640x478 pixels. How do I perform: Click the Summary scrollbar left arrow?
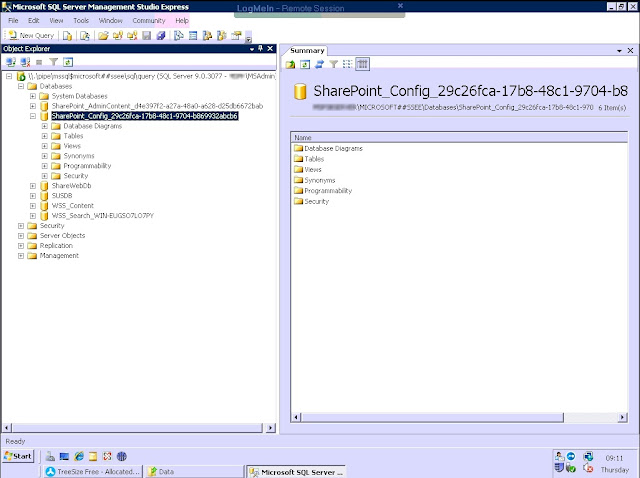(296, 417)
